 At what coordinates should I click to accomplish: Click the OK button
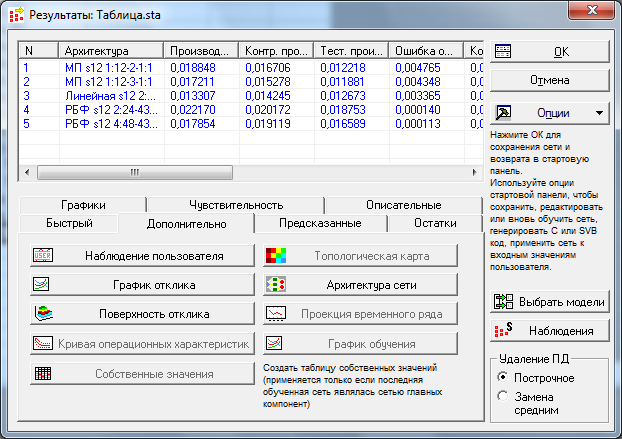coord(550,52)
